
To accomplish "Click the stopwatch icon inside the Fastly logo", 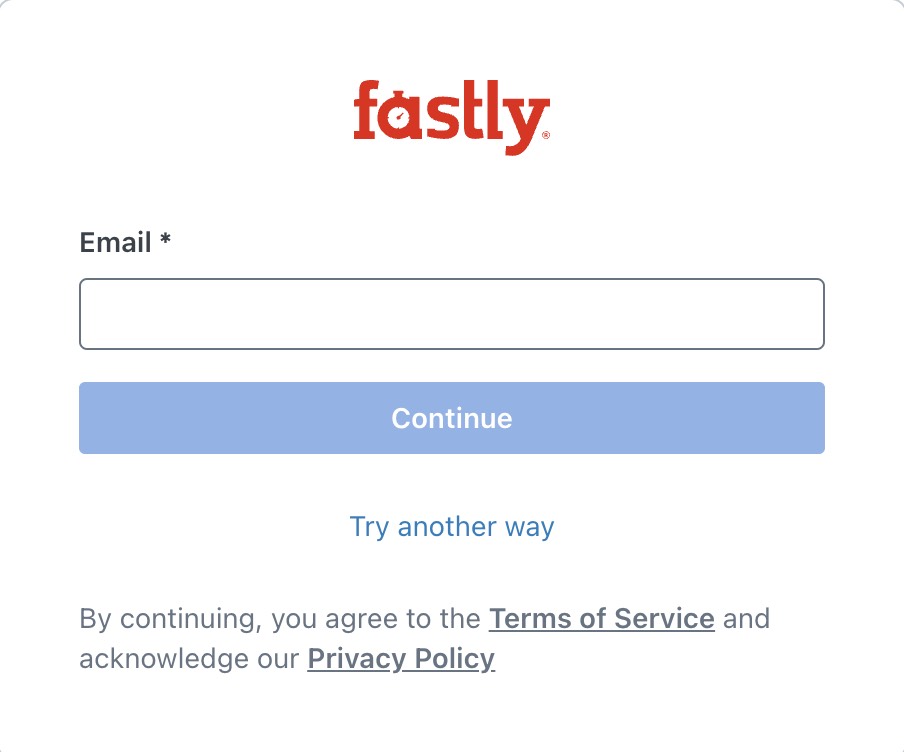I will 398,116.
